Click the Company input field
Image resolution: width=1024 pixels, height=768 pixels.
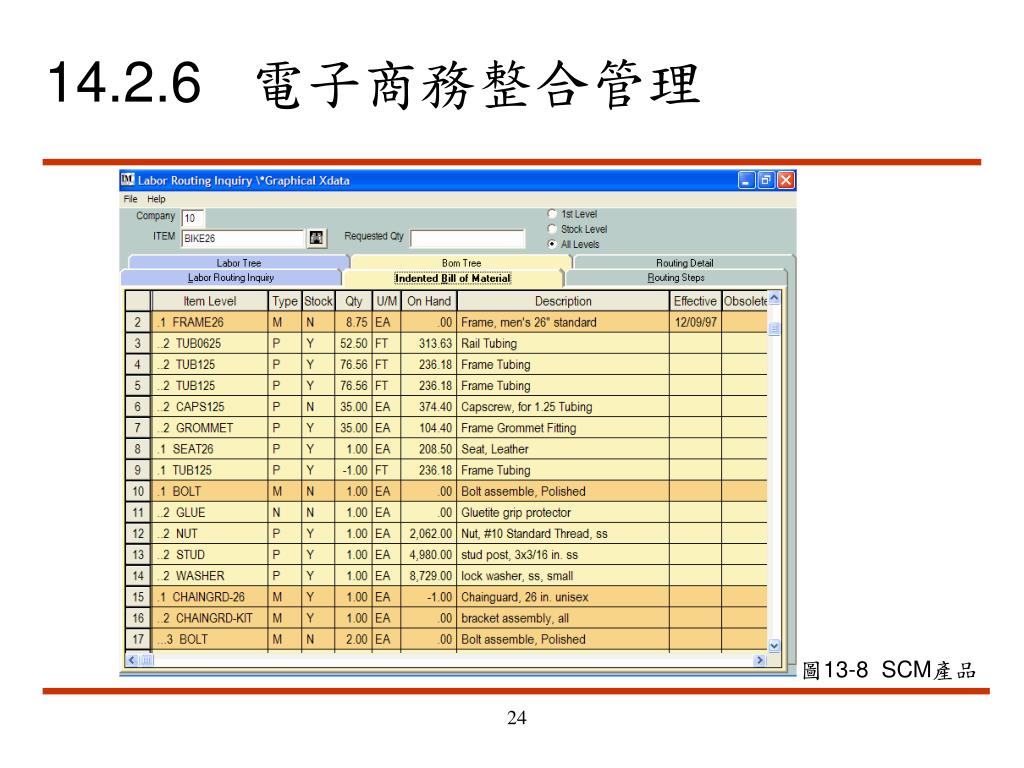point(193,217)
